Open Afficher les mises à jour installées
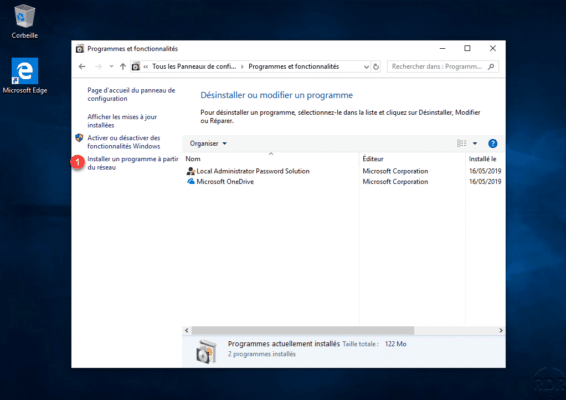 pos(122,121)
